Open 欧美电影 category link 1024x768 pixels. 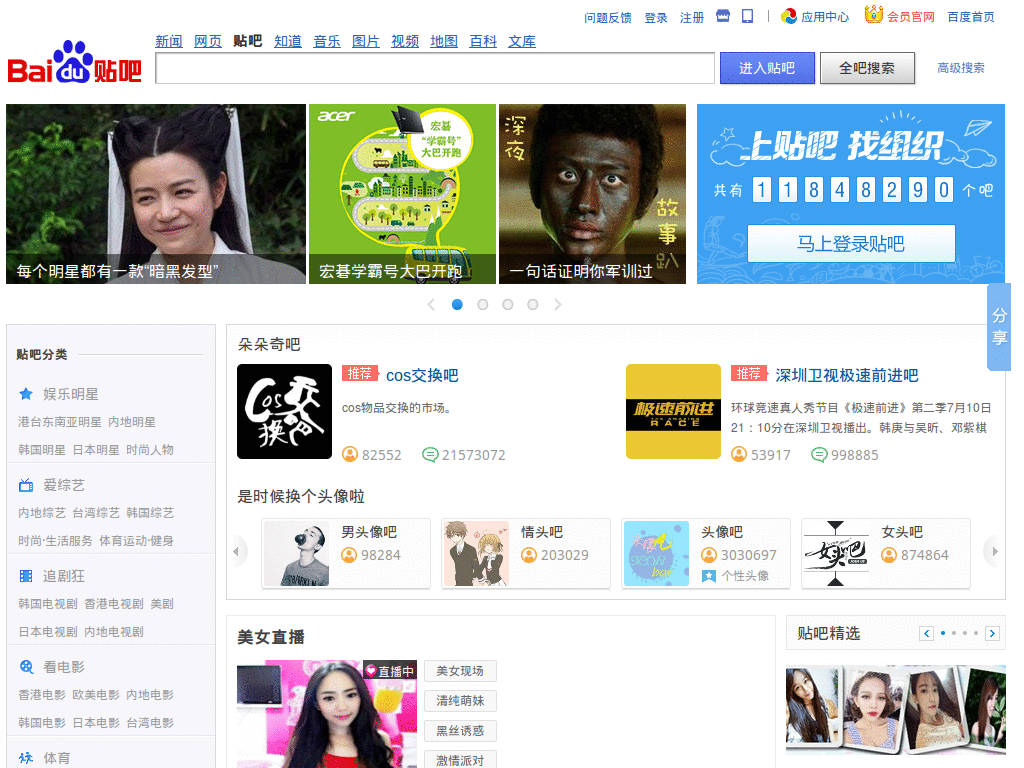96,695
